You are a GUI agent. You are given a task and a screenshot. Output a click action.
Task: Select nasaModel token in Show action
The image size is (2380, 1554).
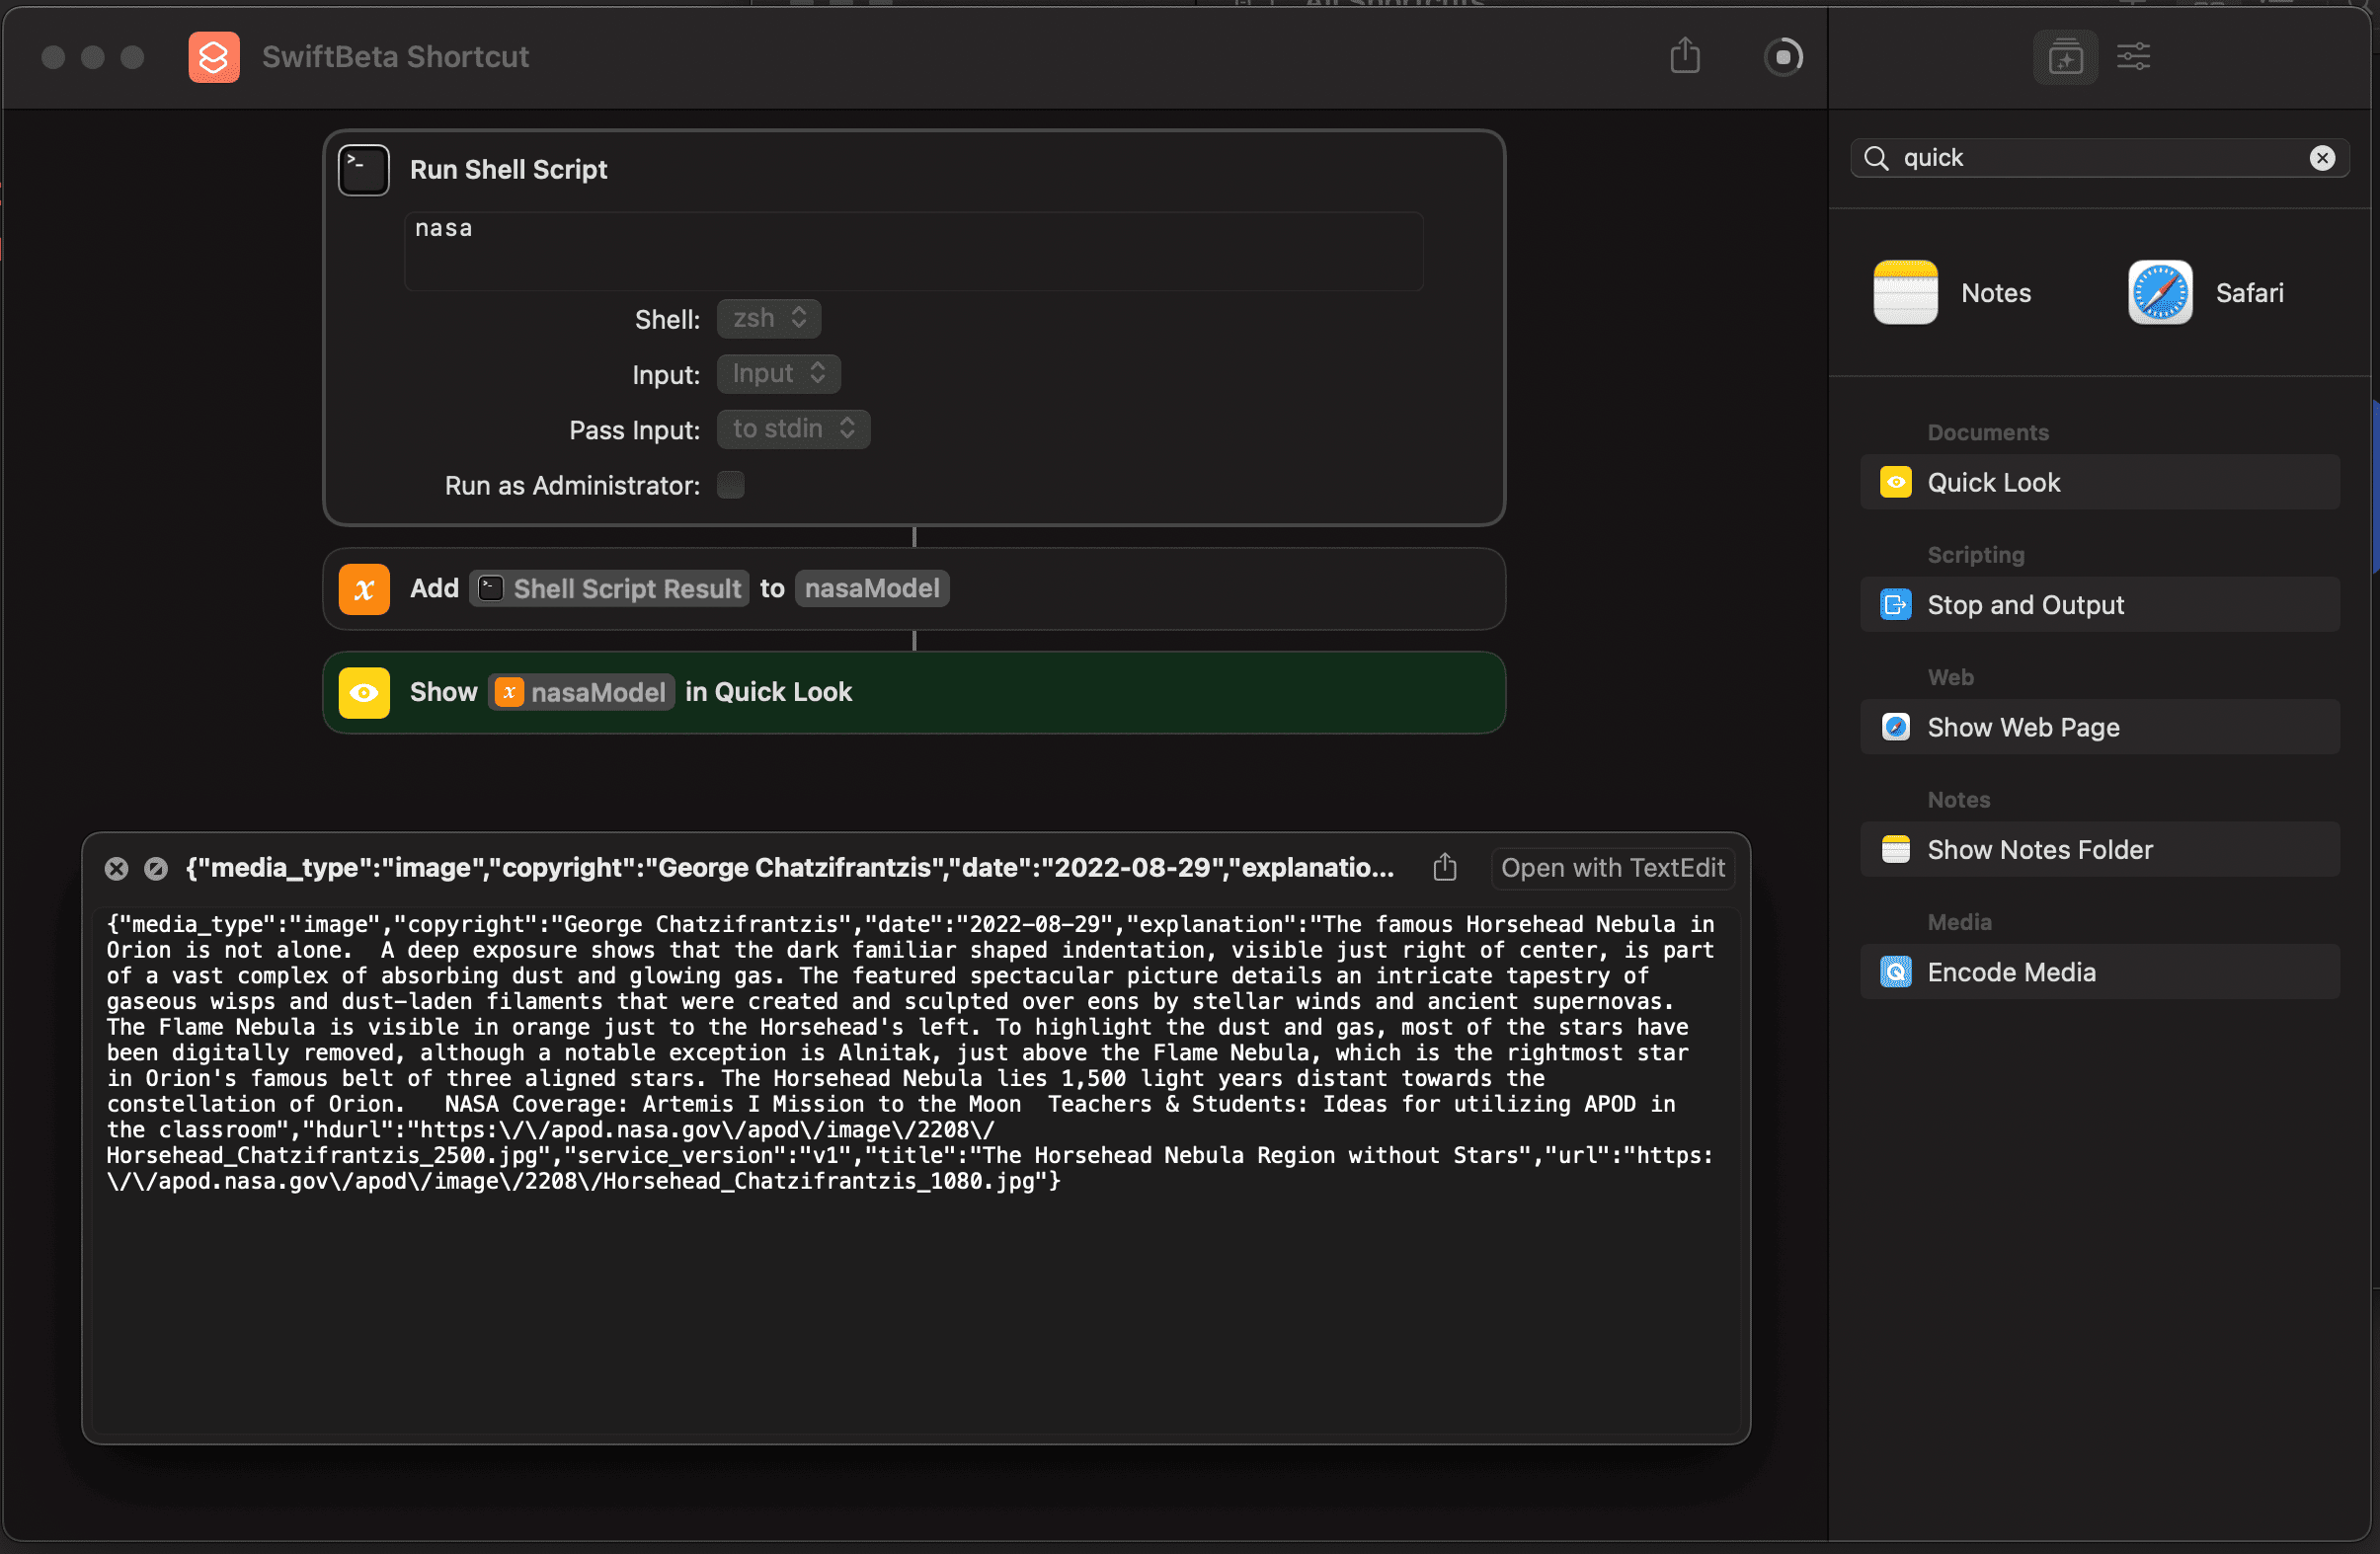coord(581,693)
